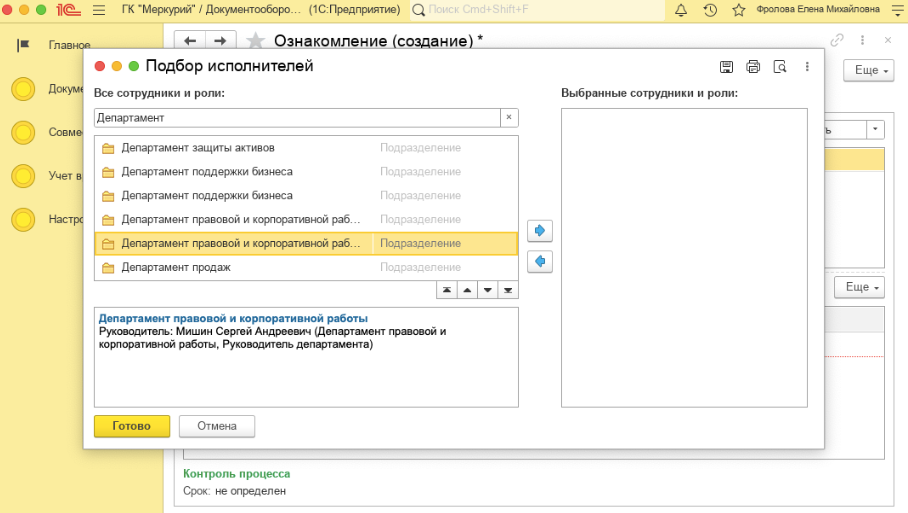The height and width of the screenshot is (513, 908).
Task: Open the 1C main hamburger menu
Action: 98,10
